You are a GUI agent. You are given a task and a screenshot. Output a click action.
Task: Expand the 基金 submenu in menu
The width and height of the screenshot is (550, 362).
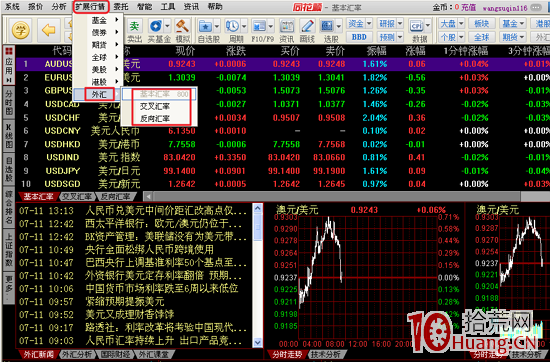pos(98,20)
